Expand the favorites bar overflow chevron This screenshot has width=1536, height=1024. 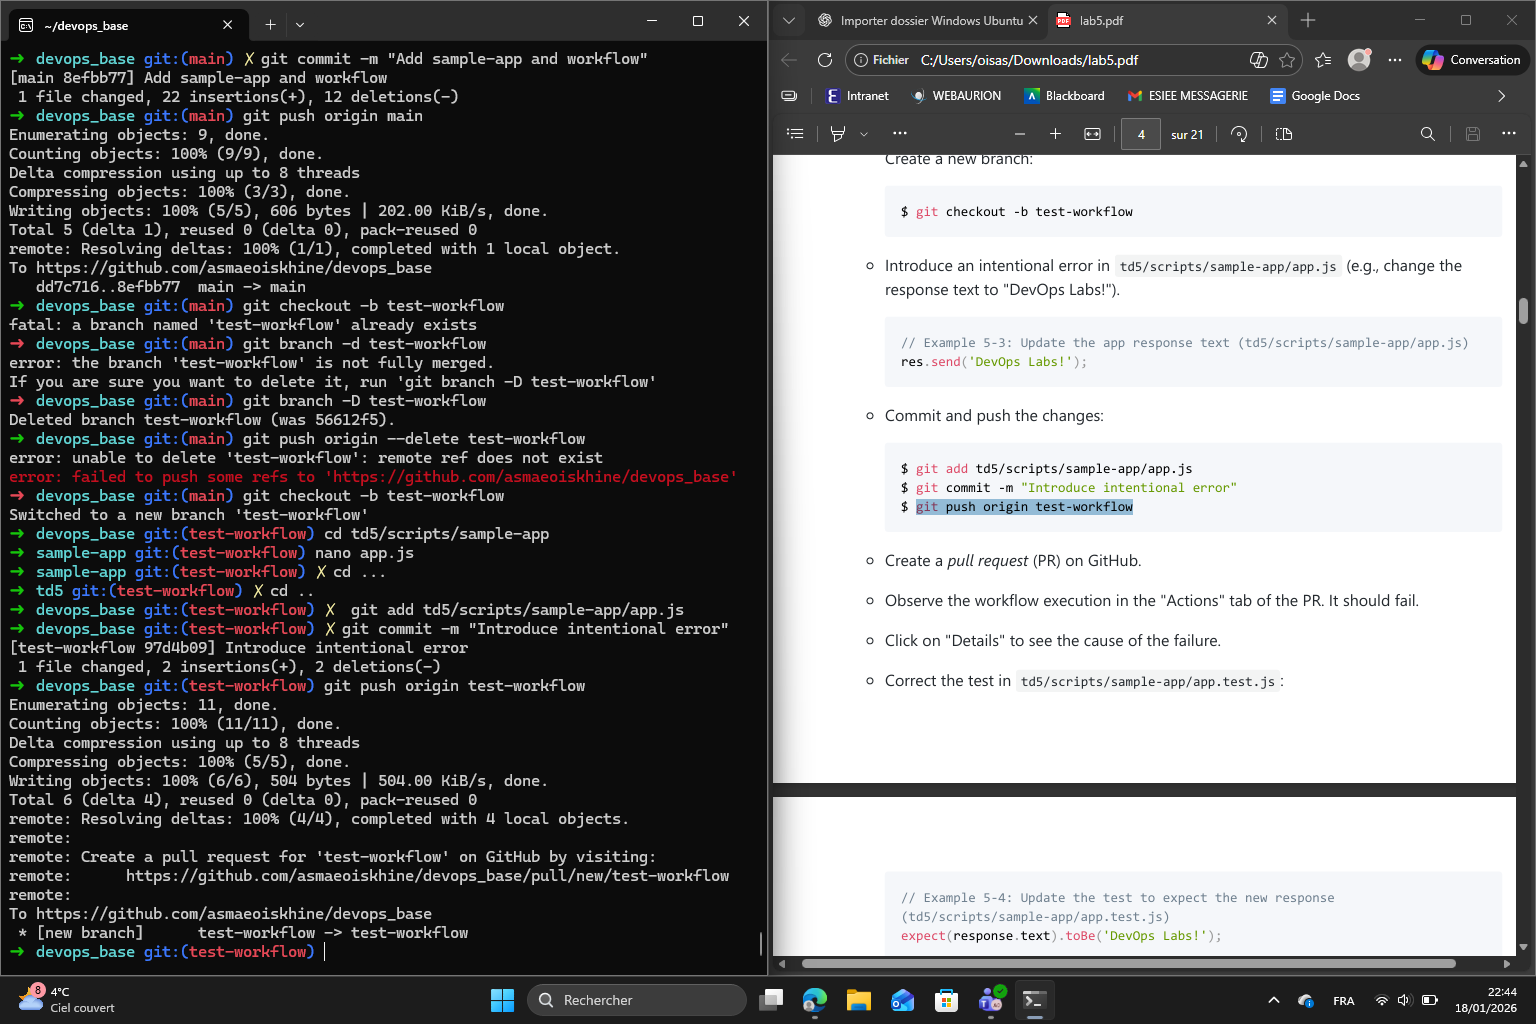pyautogui.click(x=1502, y=95)
